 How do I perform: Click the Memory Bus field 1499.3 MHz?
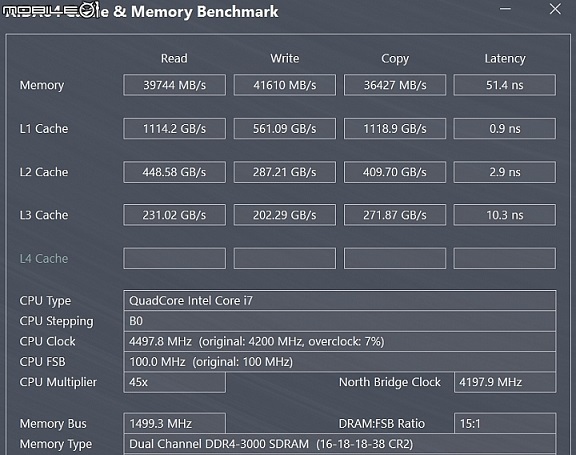[174, 423]
